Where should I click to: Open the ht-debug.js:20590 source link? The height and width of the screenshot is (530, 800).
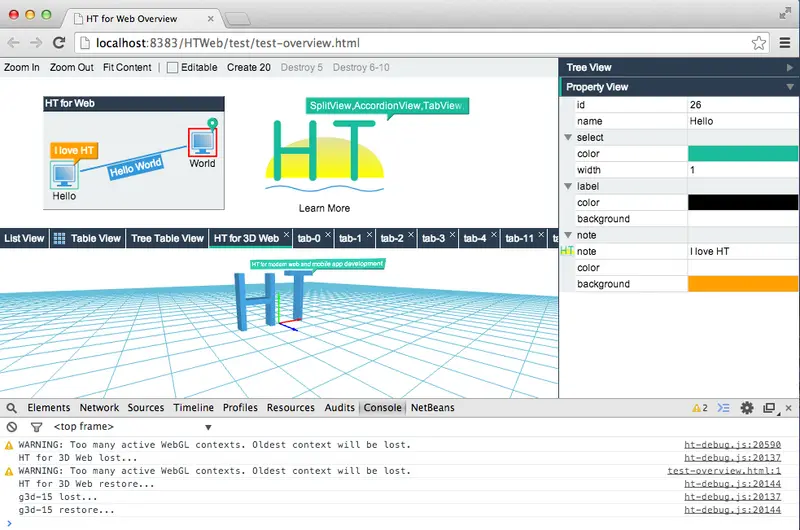tap(732, 445)
